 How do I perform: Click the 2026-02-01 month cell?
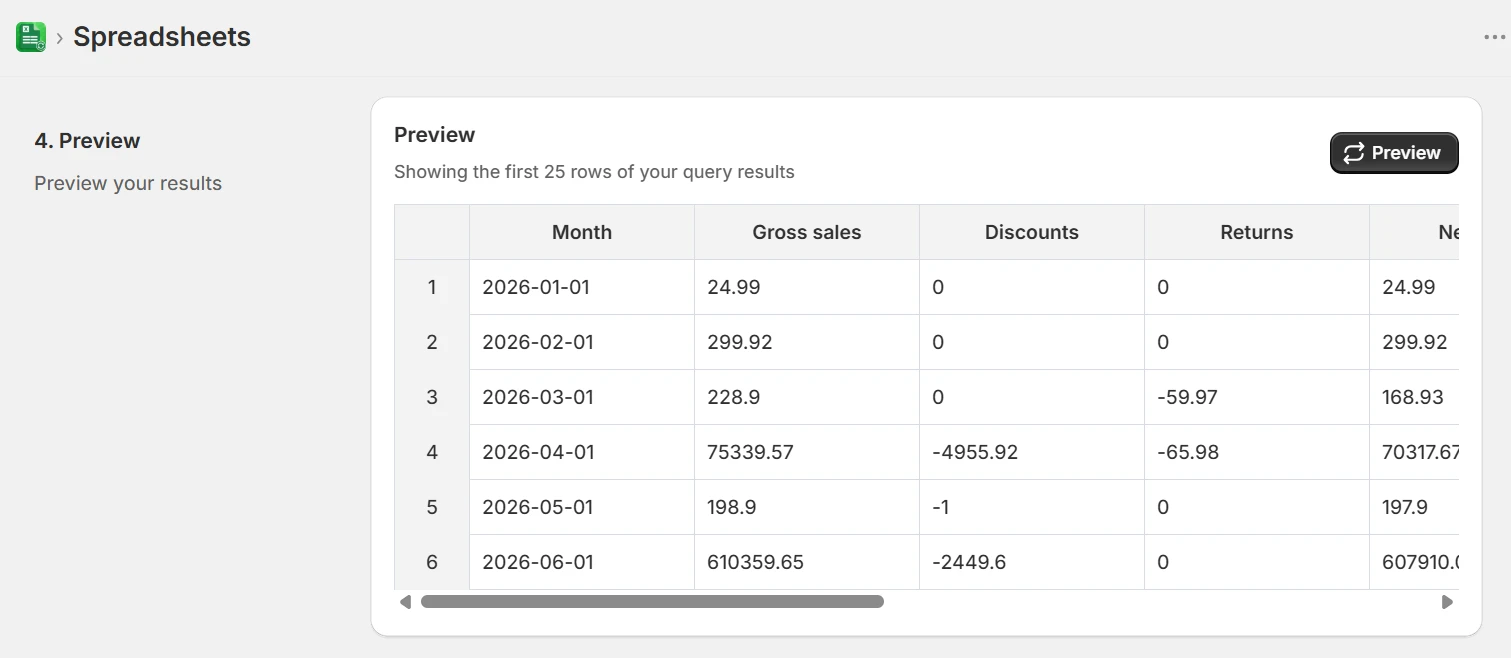pyautogui.click(x=582, y=342)
